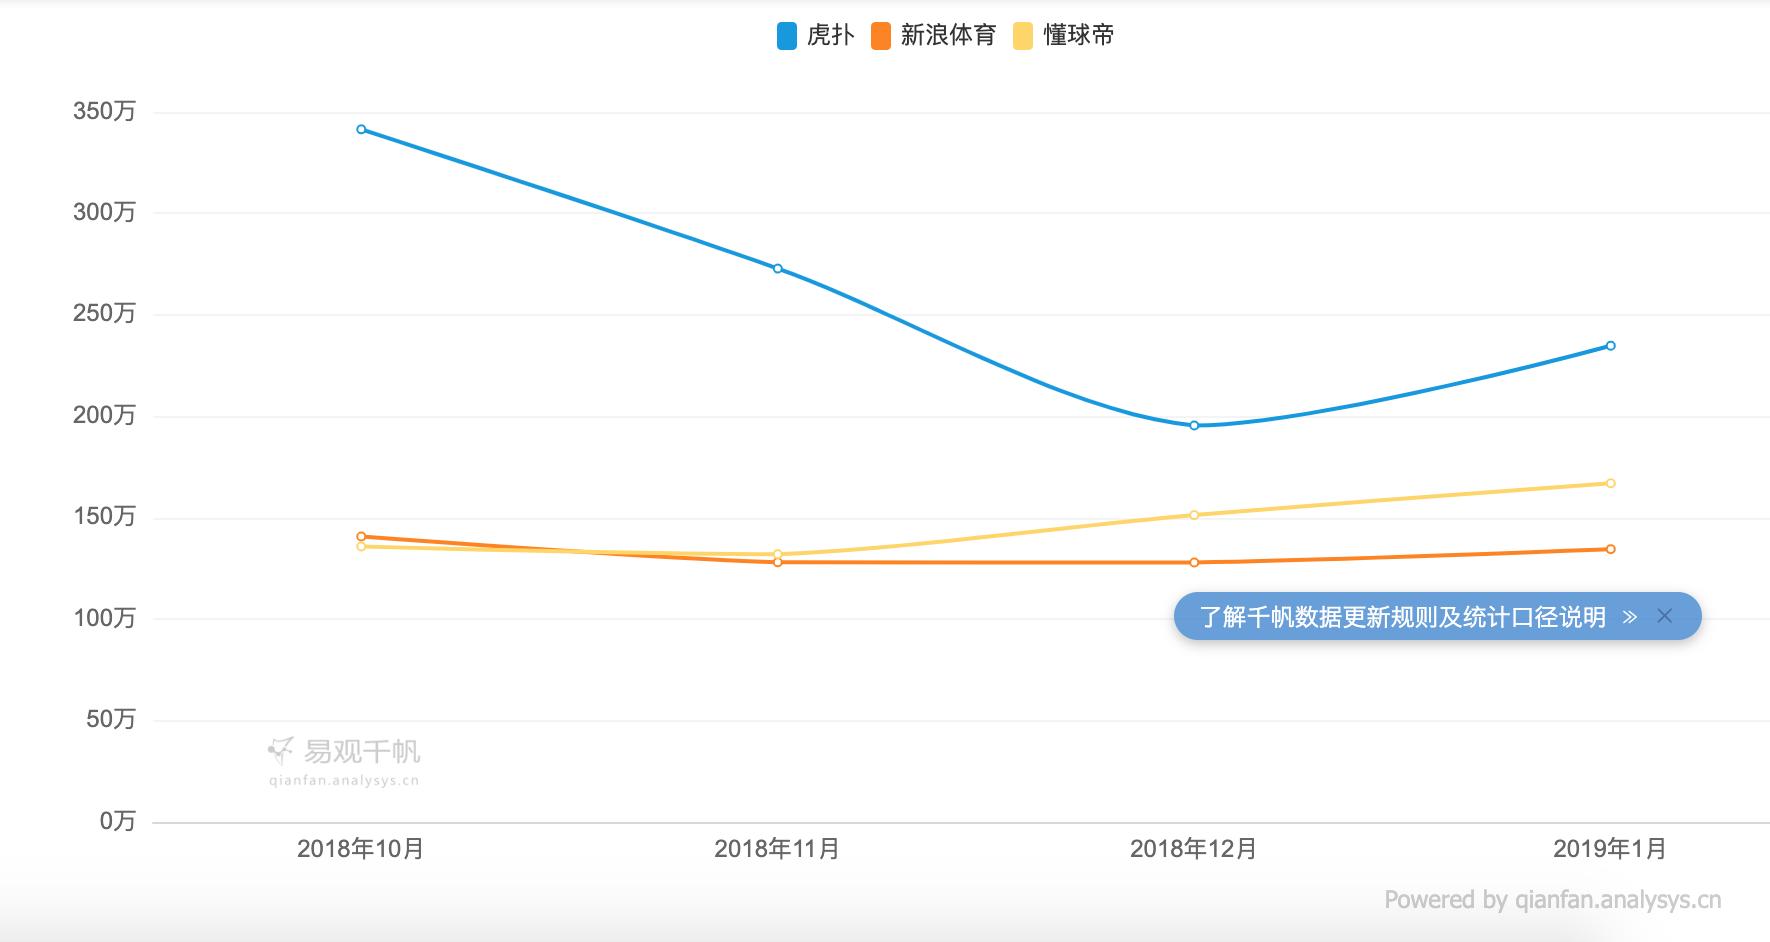Dismiss the notification with the × button
This screenshot has height=942, width=1770.
(1665, 617)
